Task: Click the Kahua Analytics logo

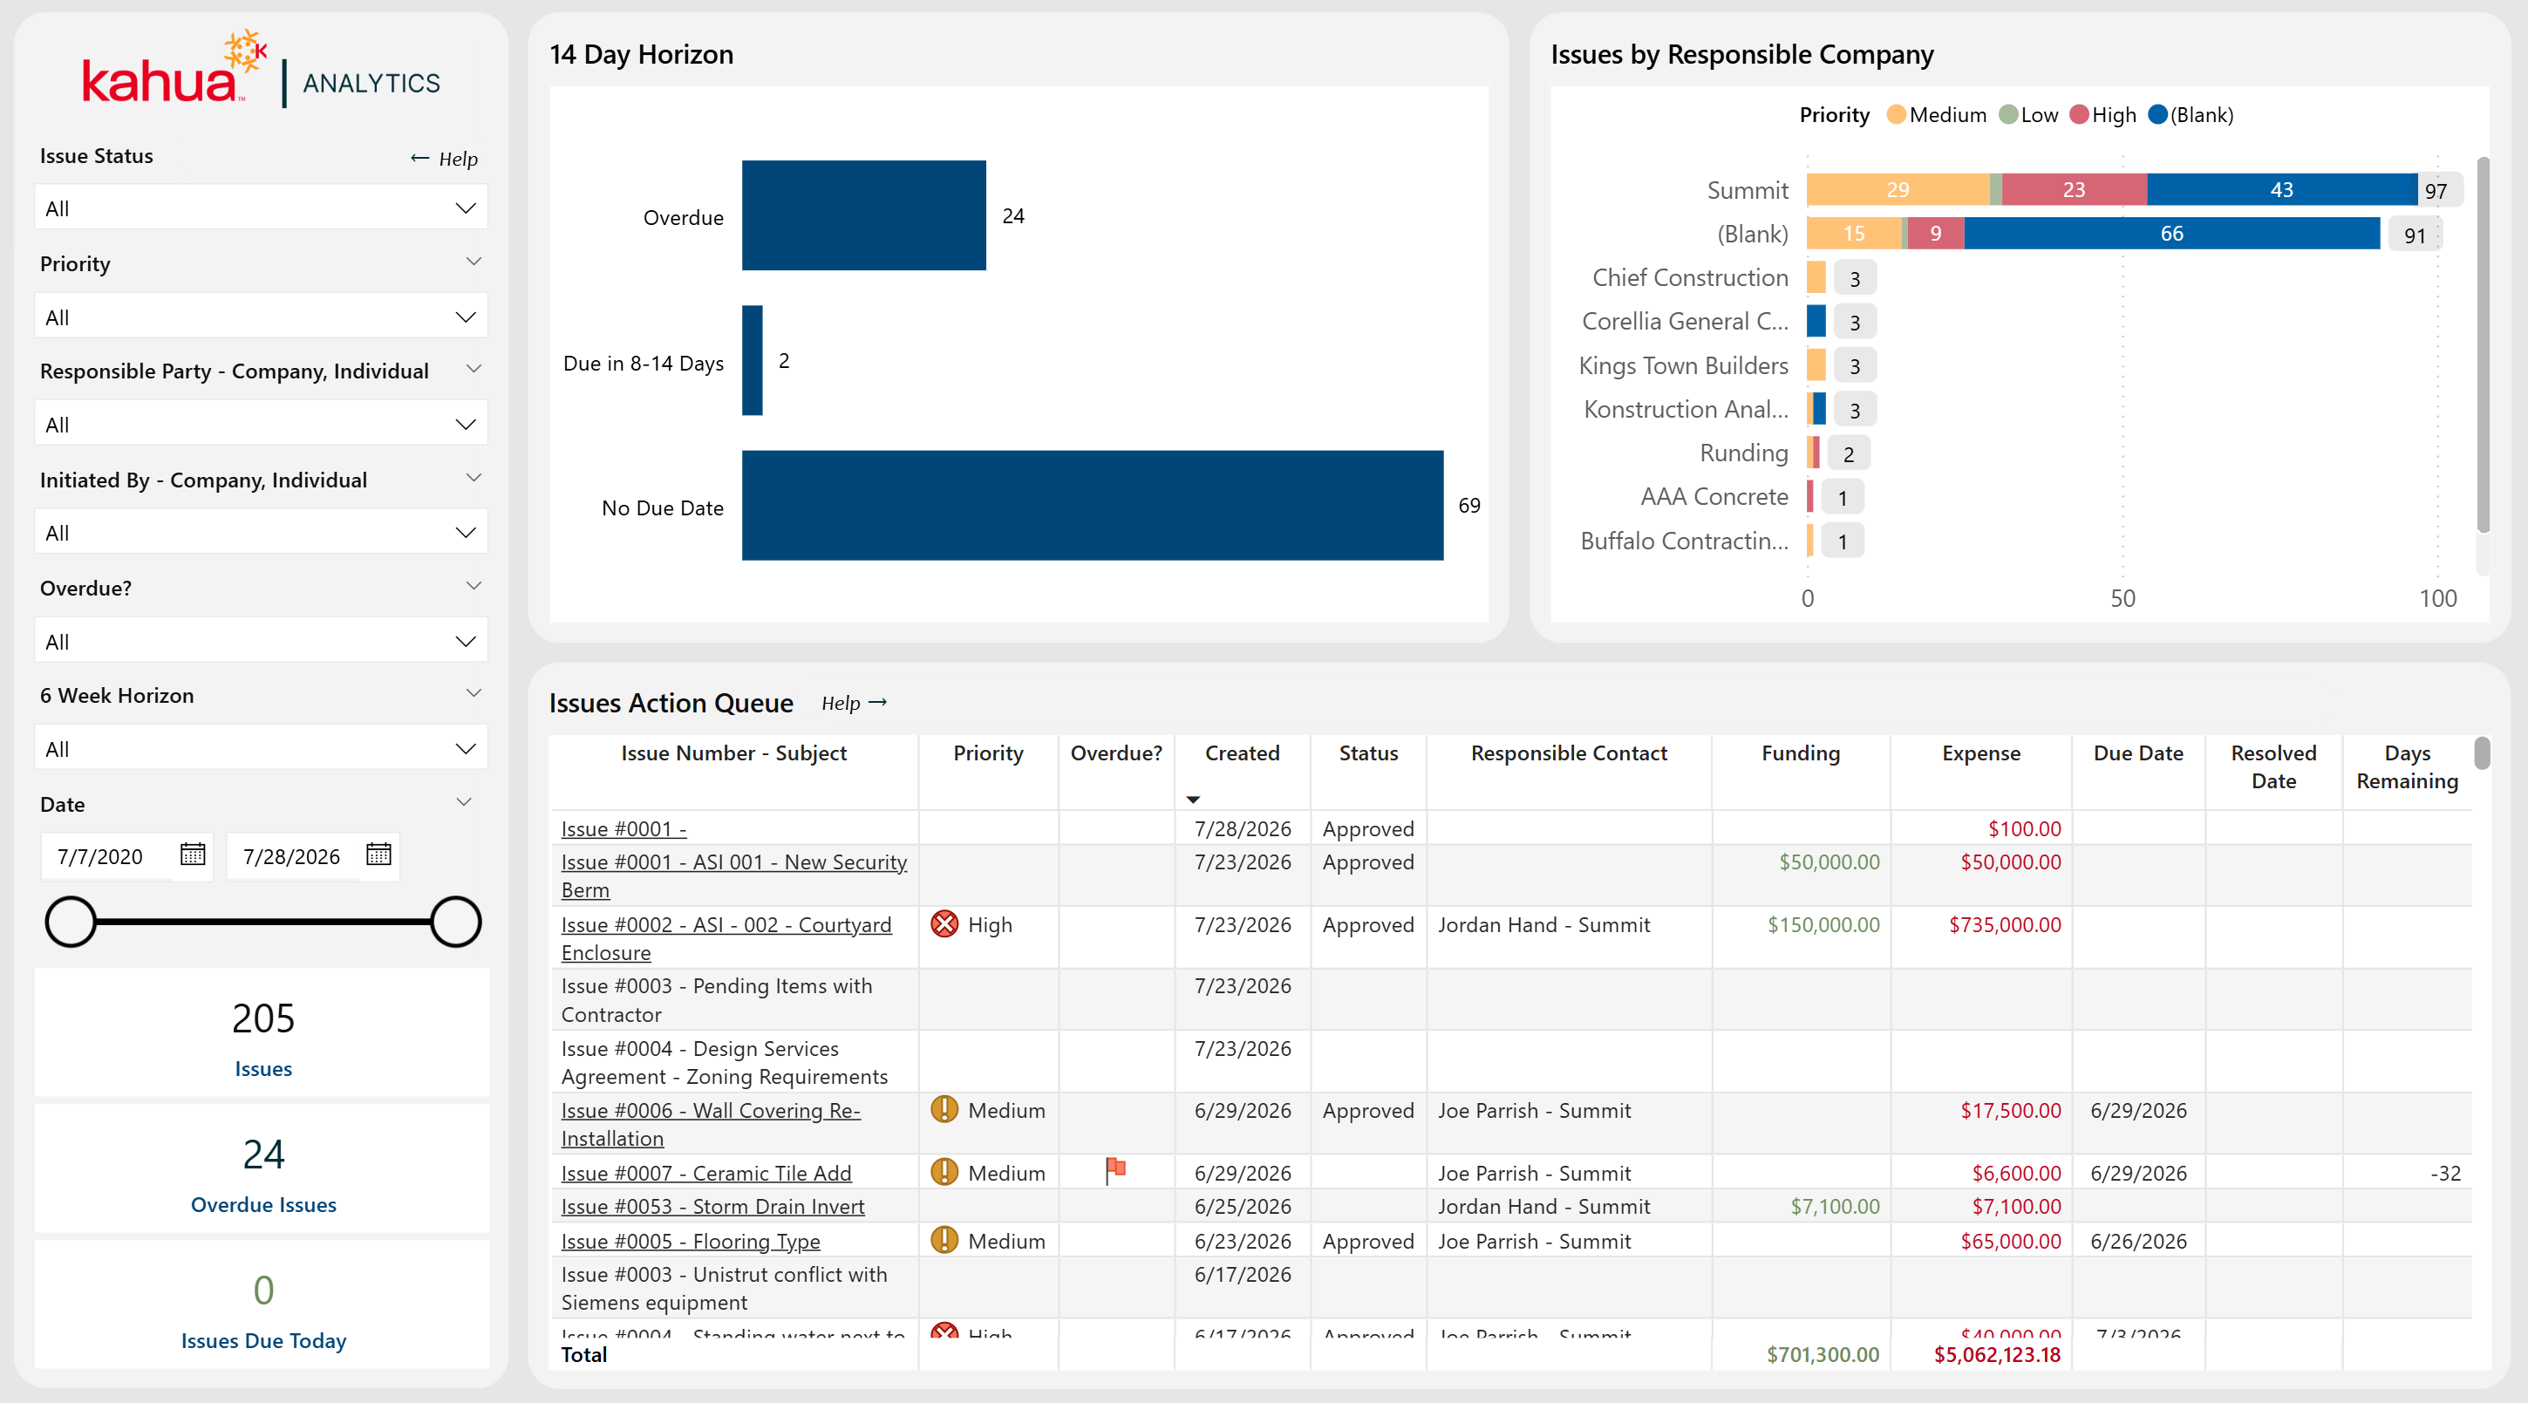Action: 260,70
